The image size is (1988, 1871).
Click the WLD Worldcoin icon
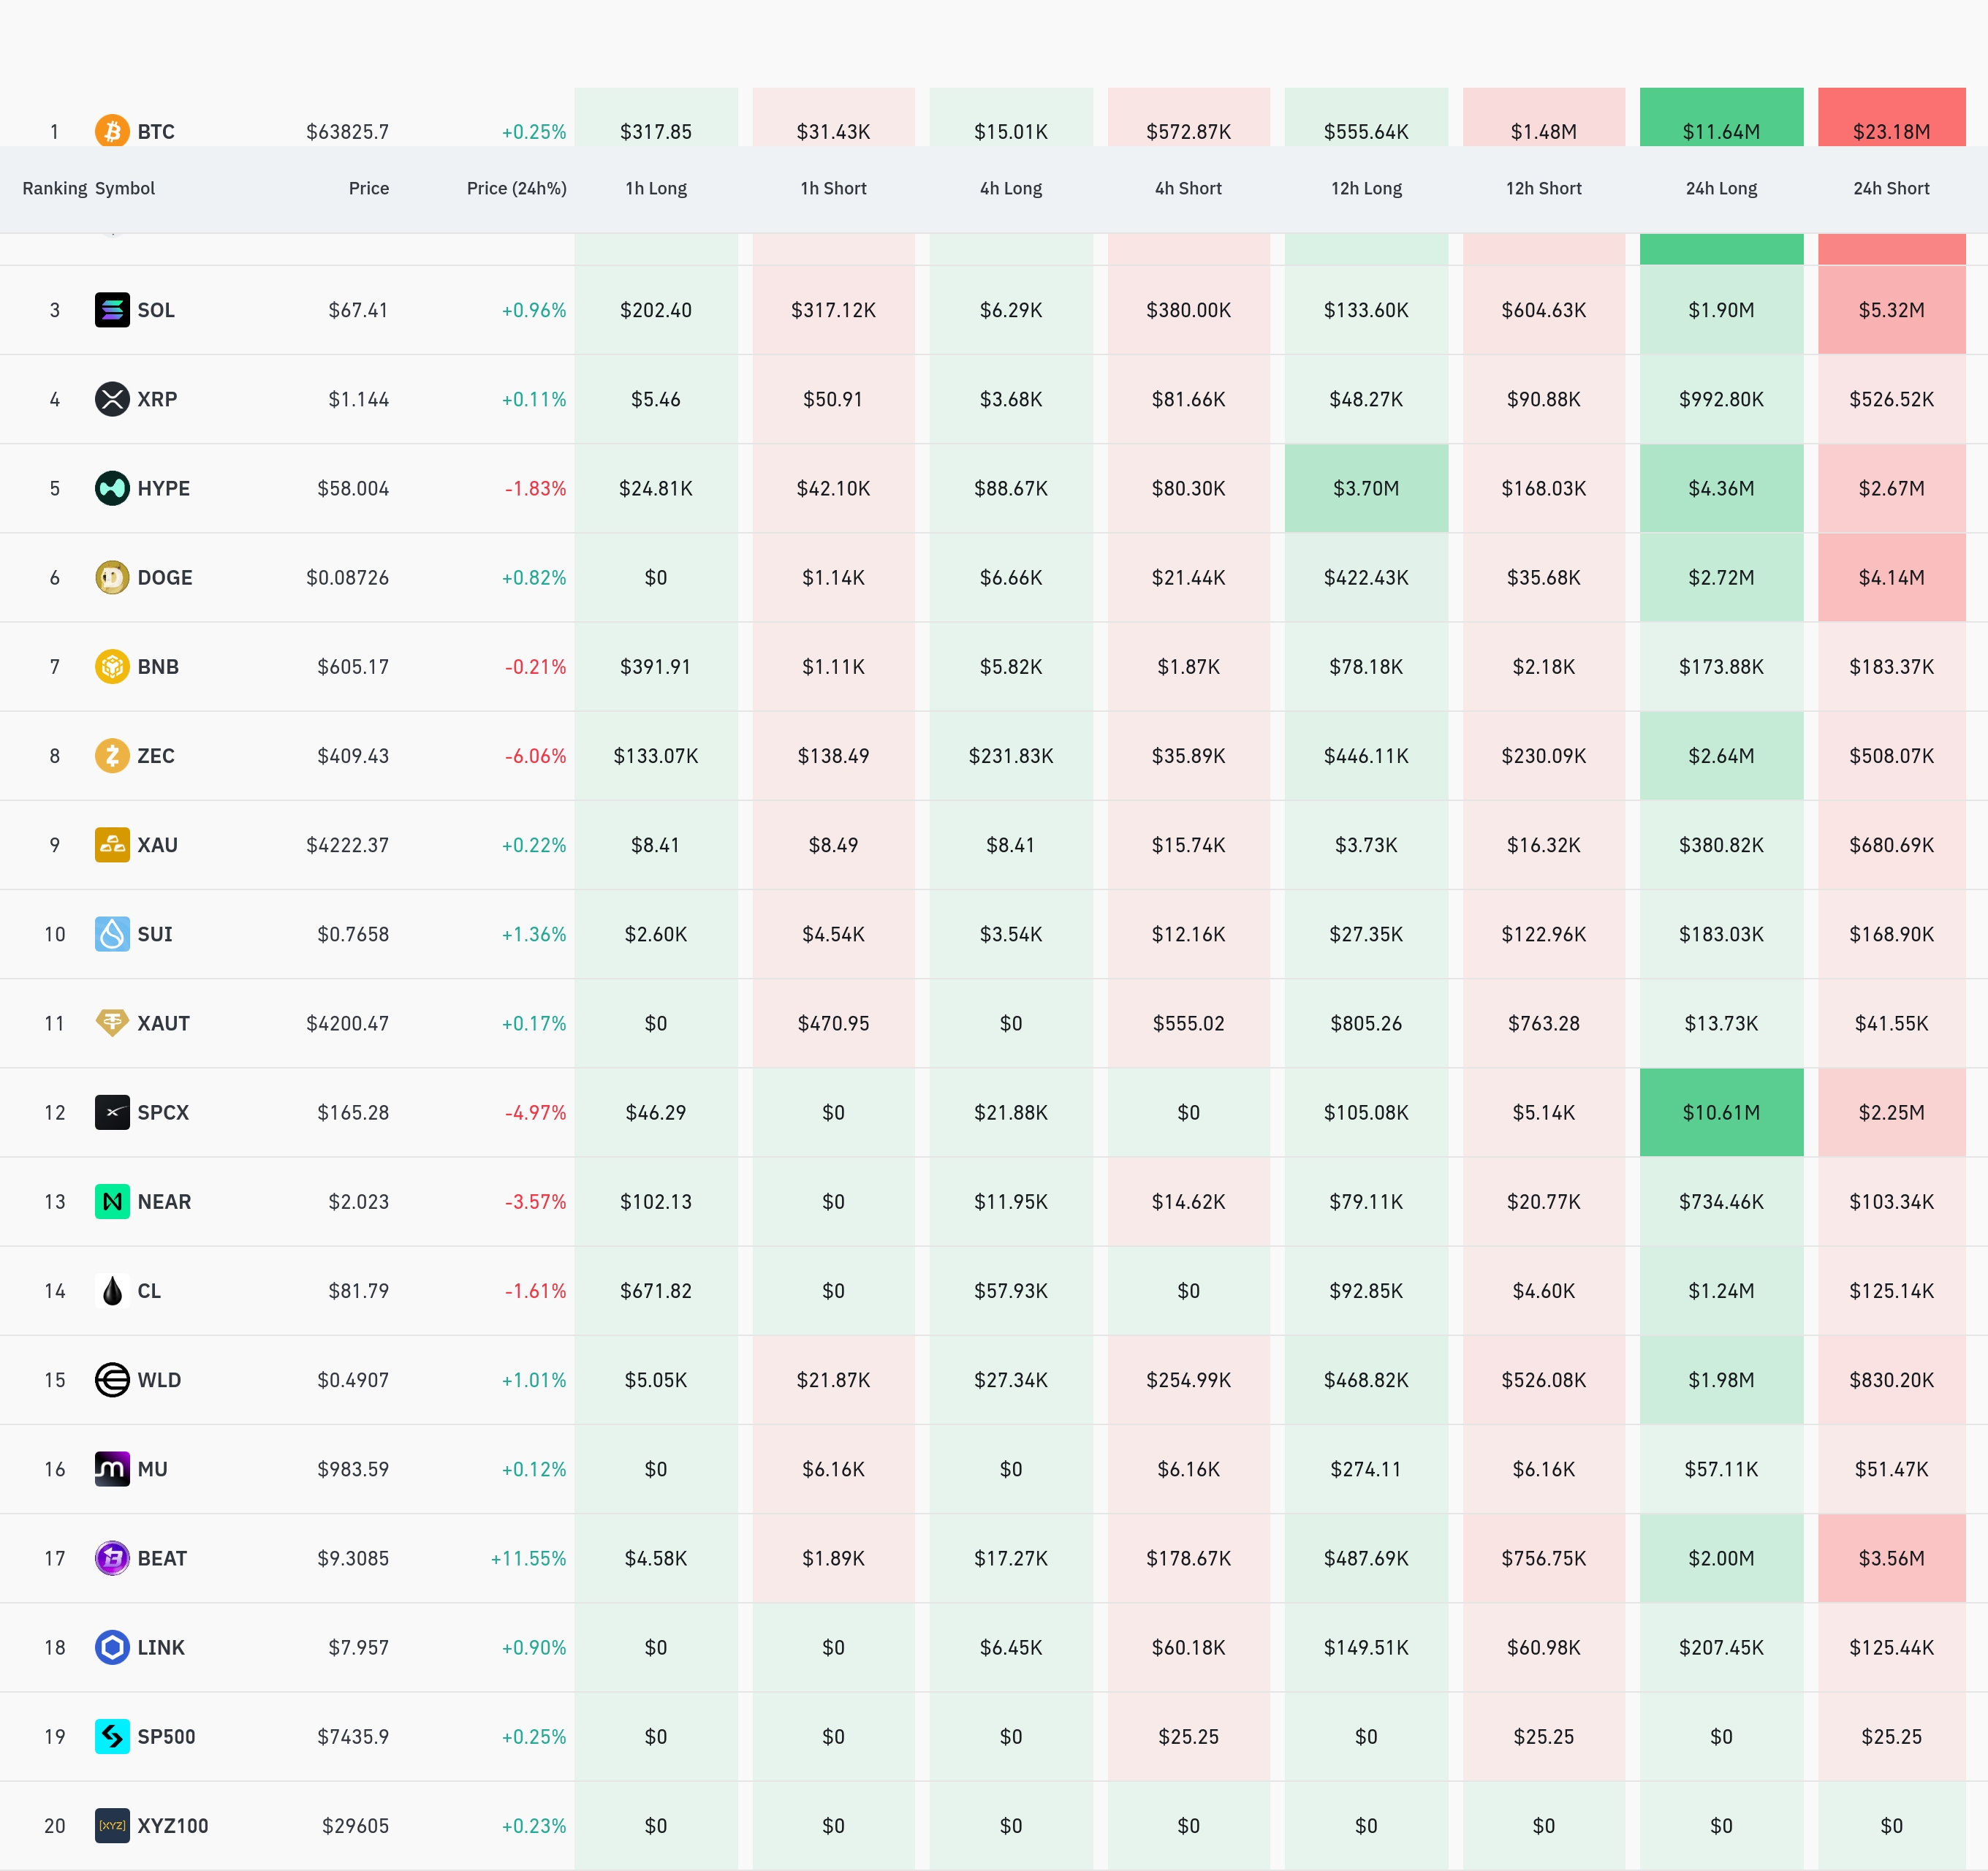(112, 1379)
